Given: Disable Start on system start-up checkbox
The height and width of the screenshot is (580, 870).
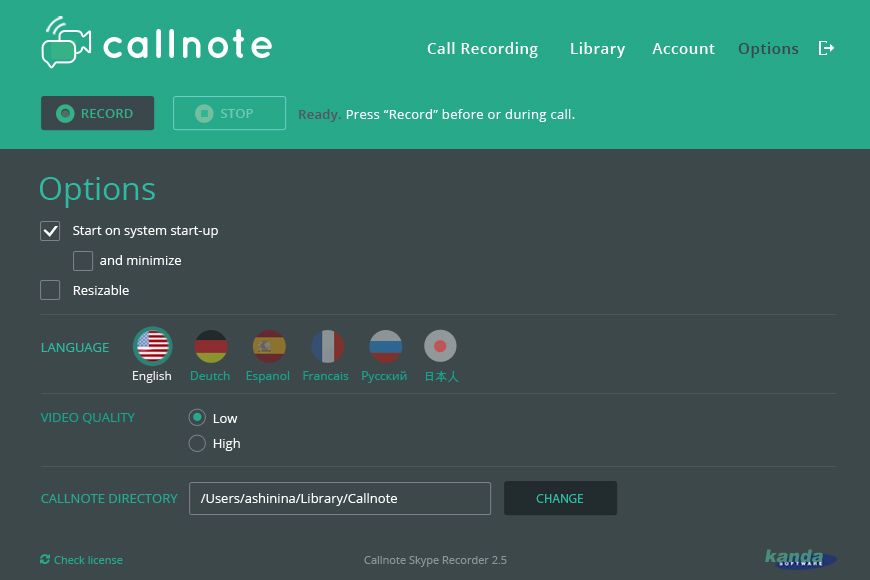Looking at the screenshot, I should point(50,231).
